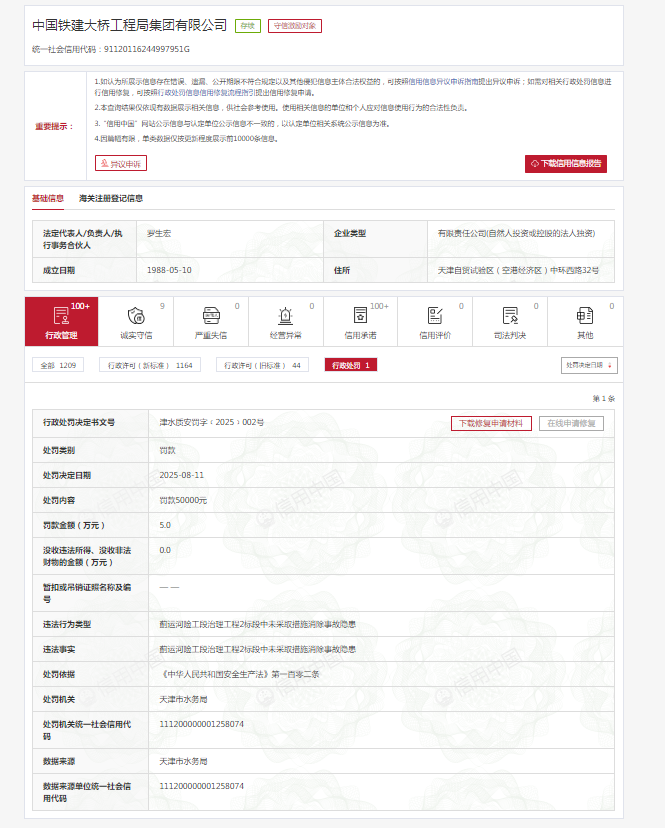Select 处罚依据 value 安全生产法 第一百零二条
The height and width of the screenshot is (828, 665).
(239, 674)
